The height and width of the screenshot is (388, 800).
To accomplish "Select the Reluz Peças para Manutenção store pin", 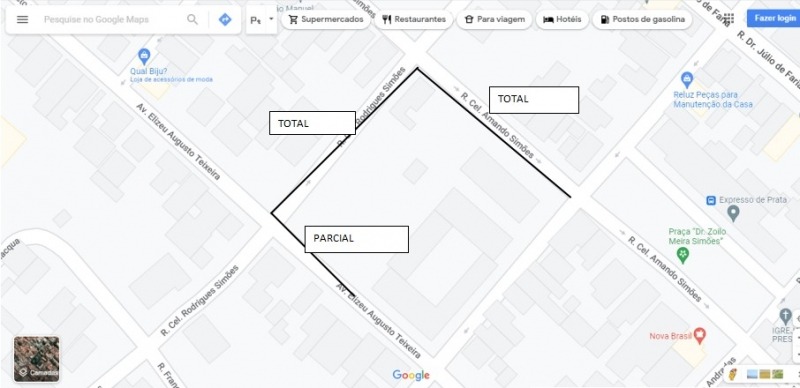I will (x=687, y=80).
